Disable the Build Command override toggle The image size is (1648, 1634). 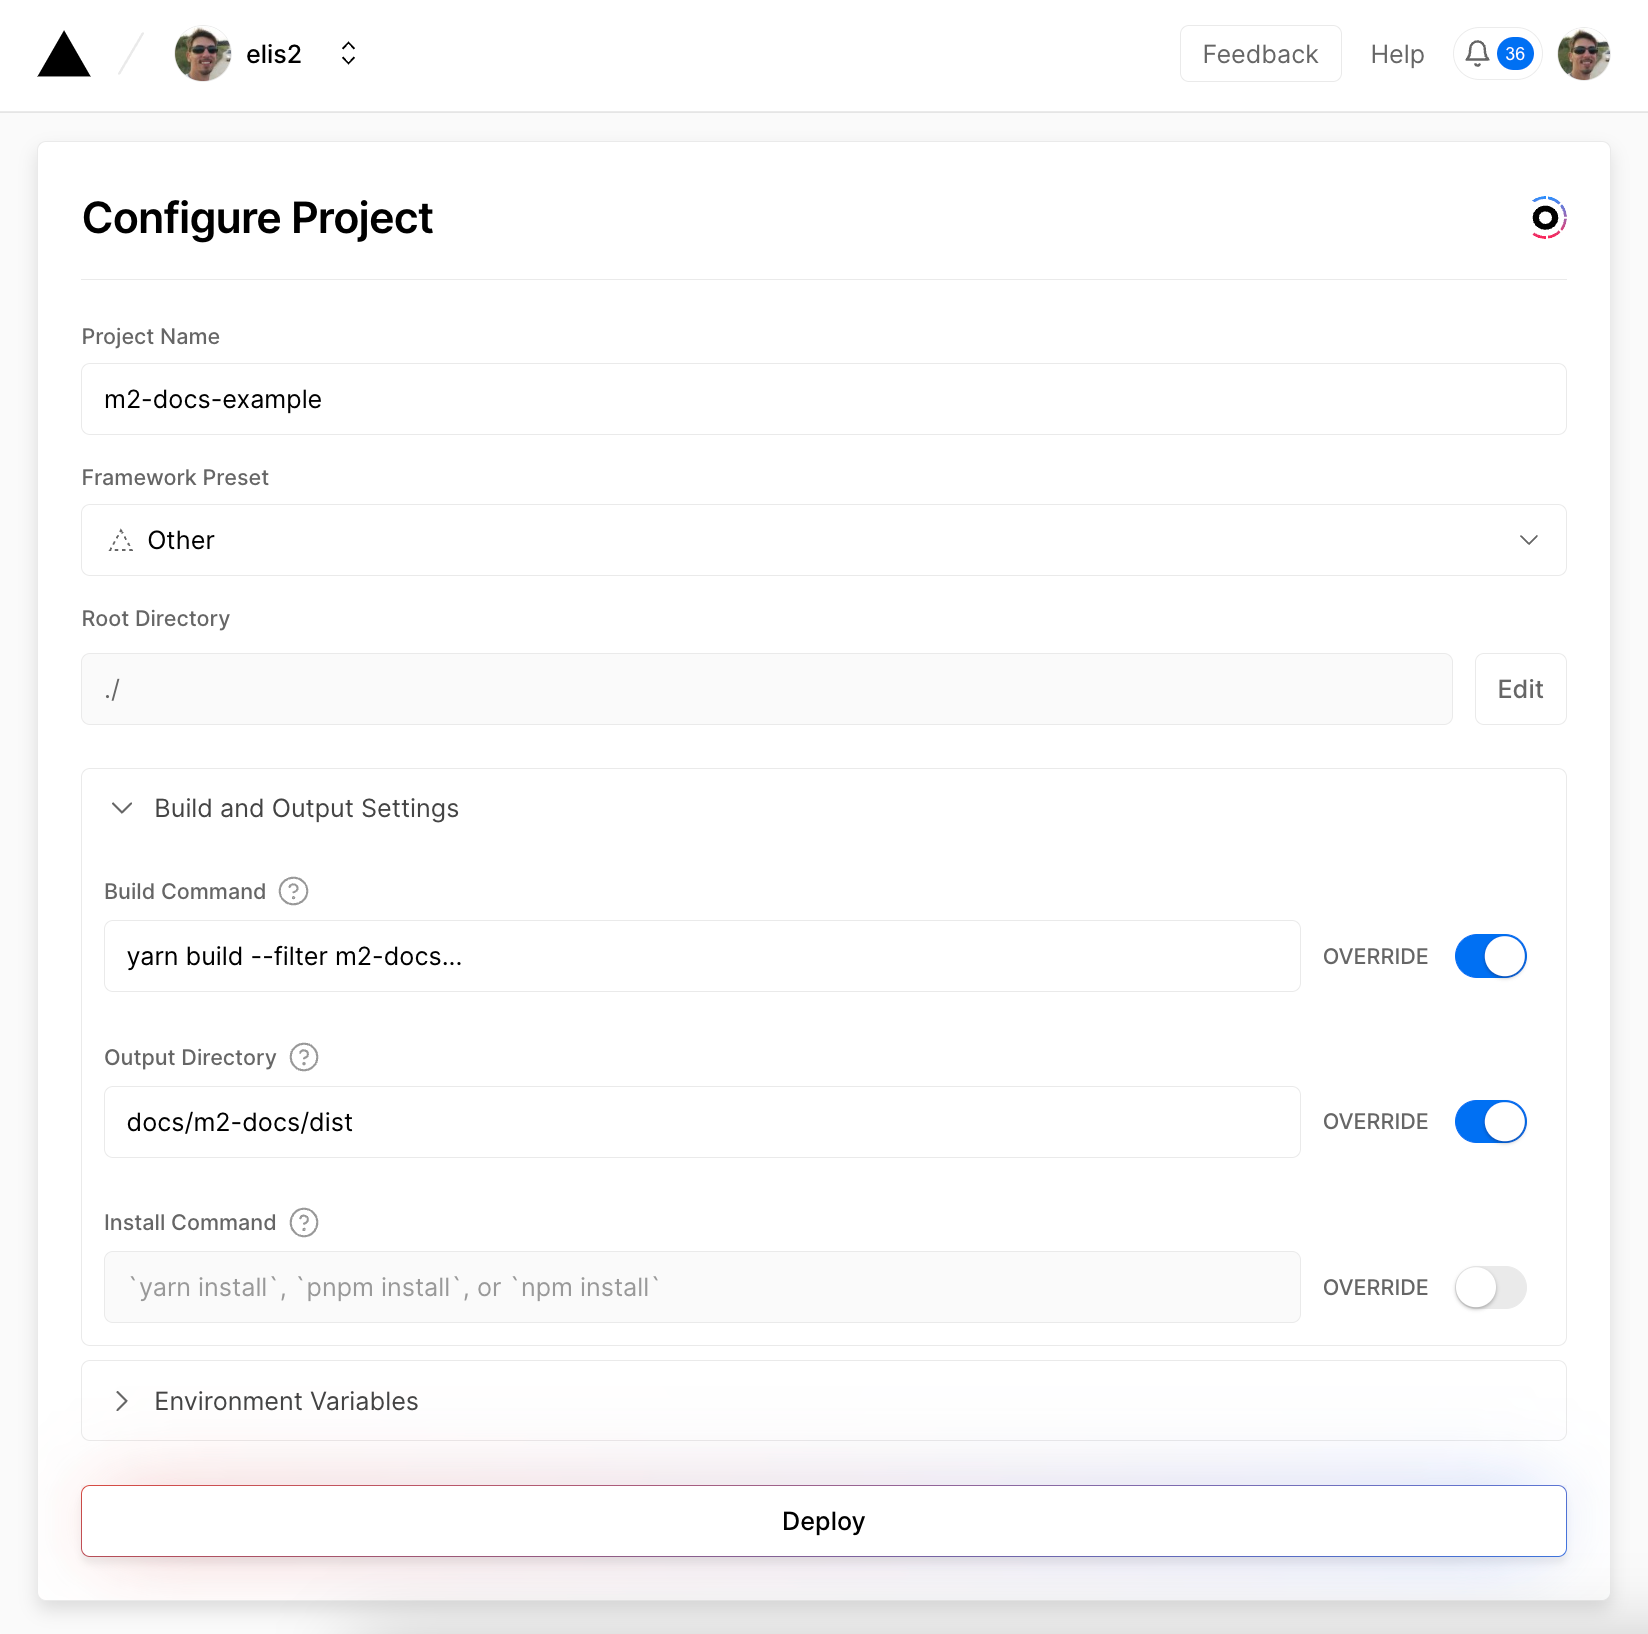click(1490, 956)
